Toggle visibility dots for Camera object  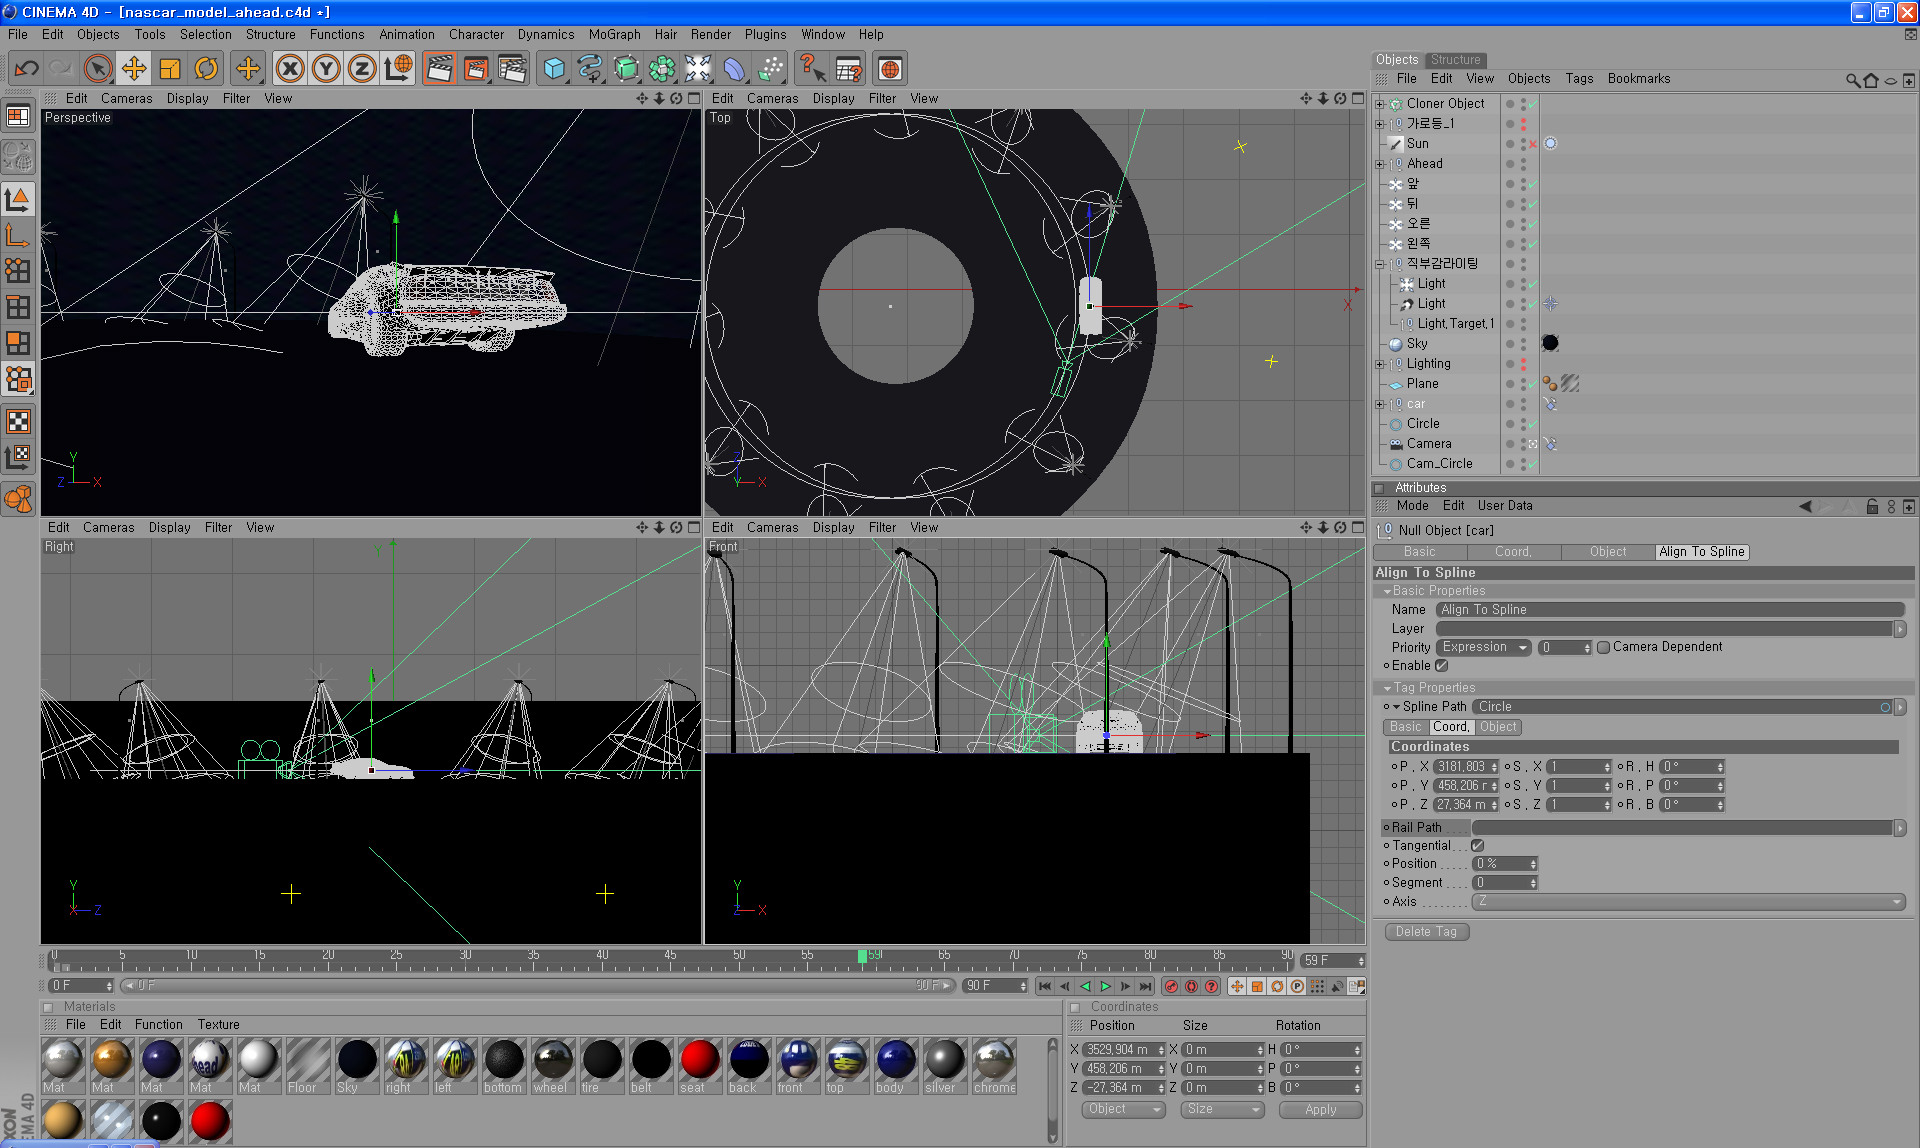(x=1523, y=444)
